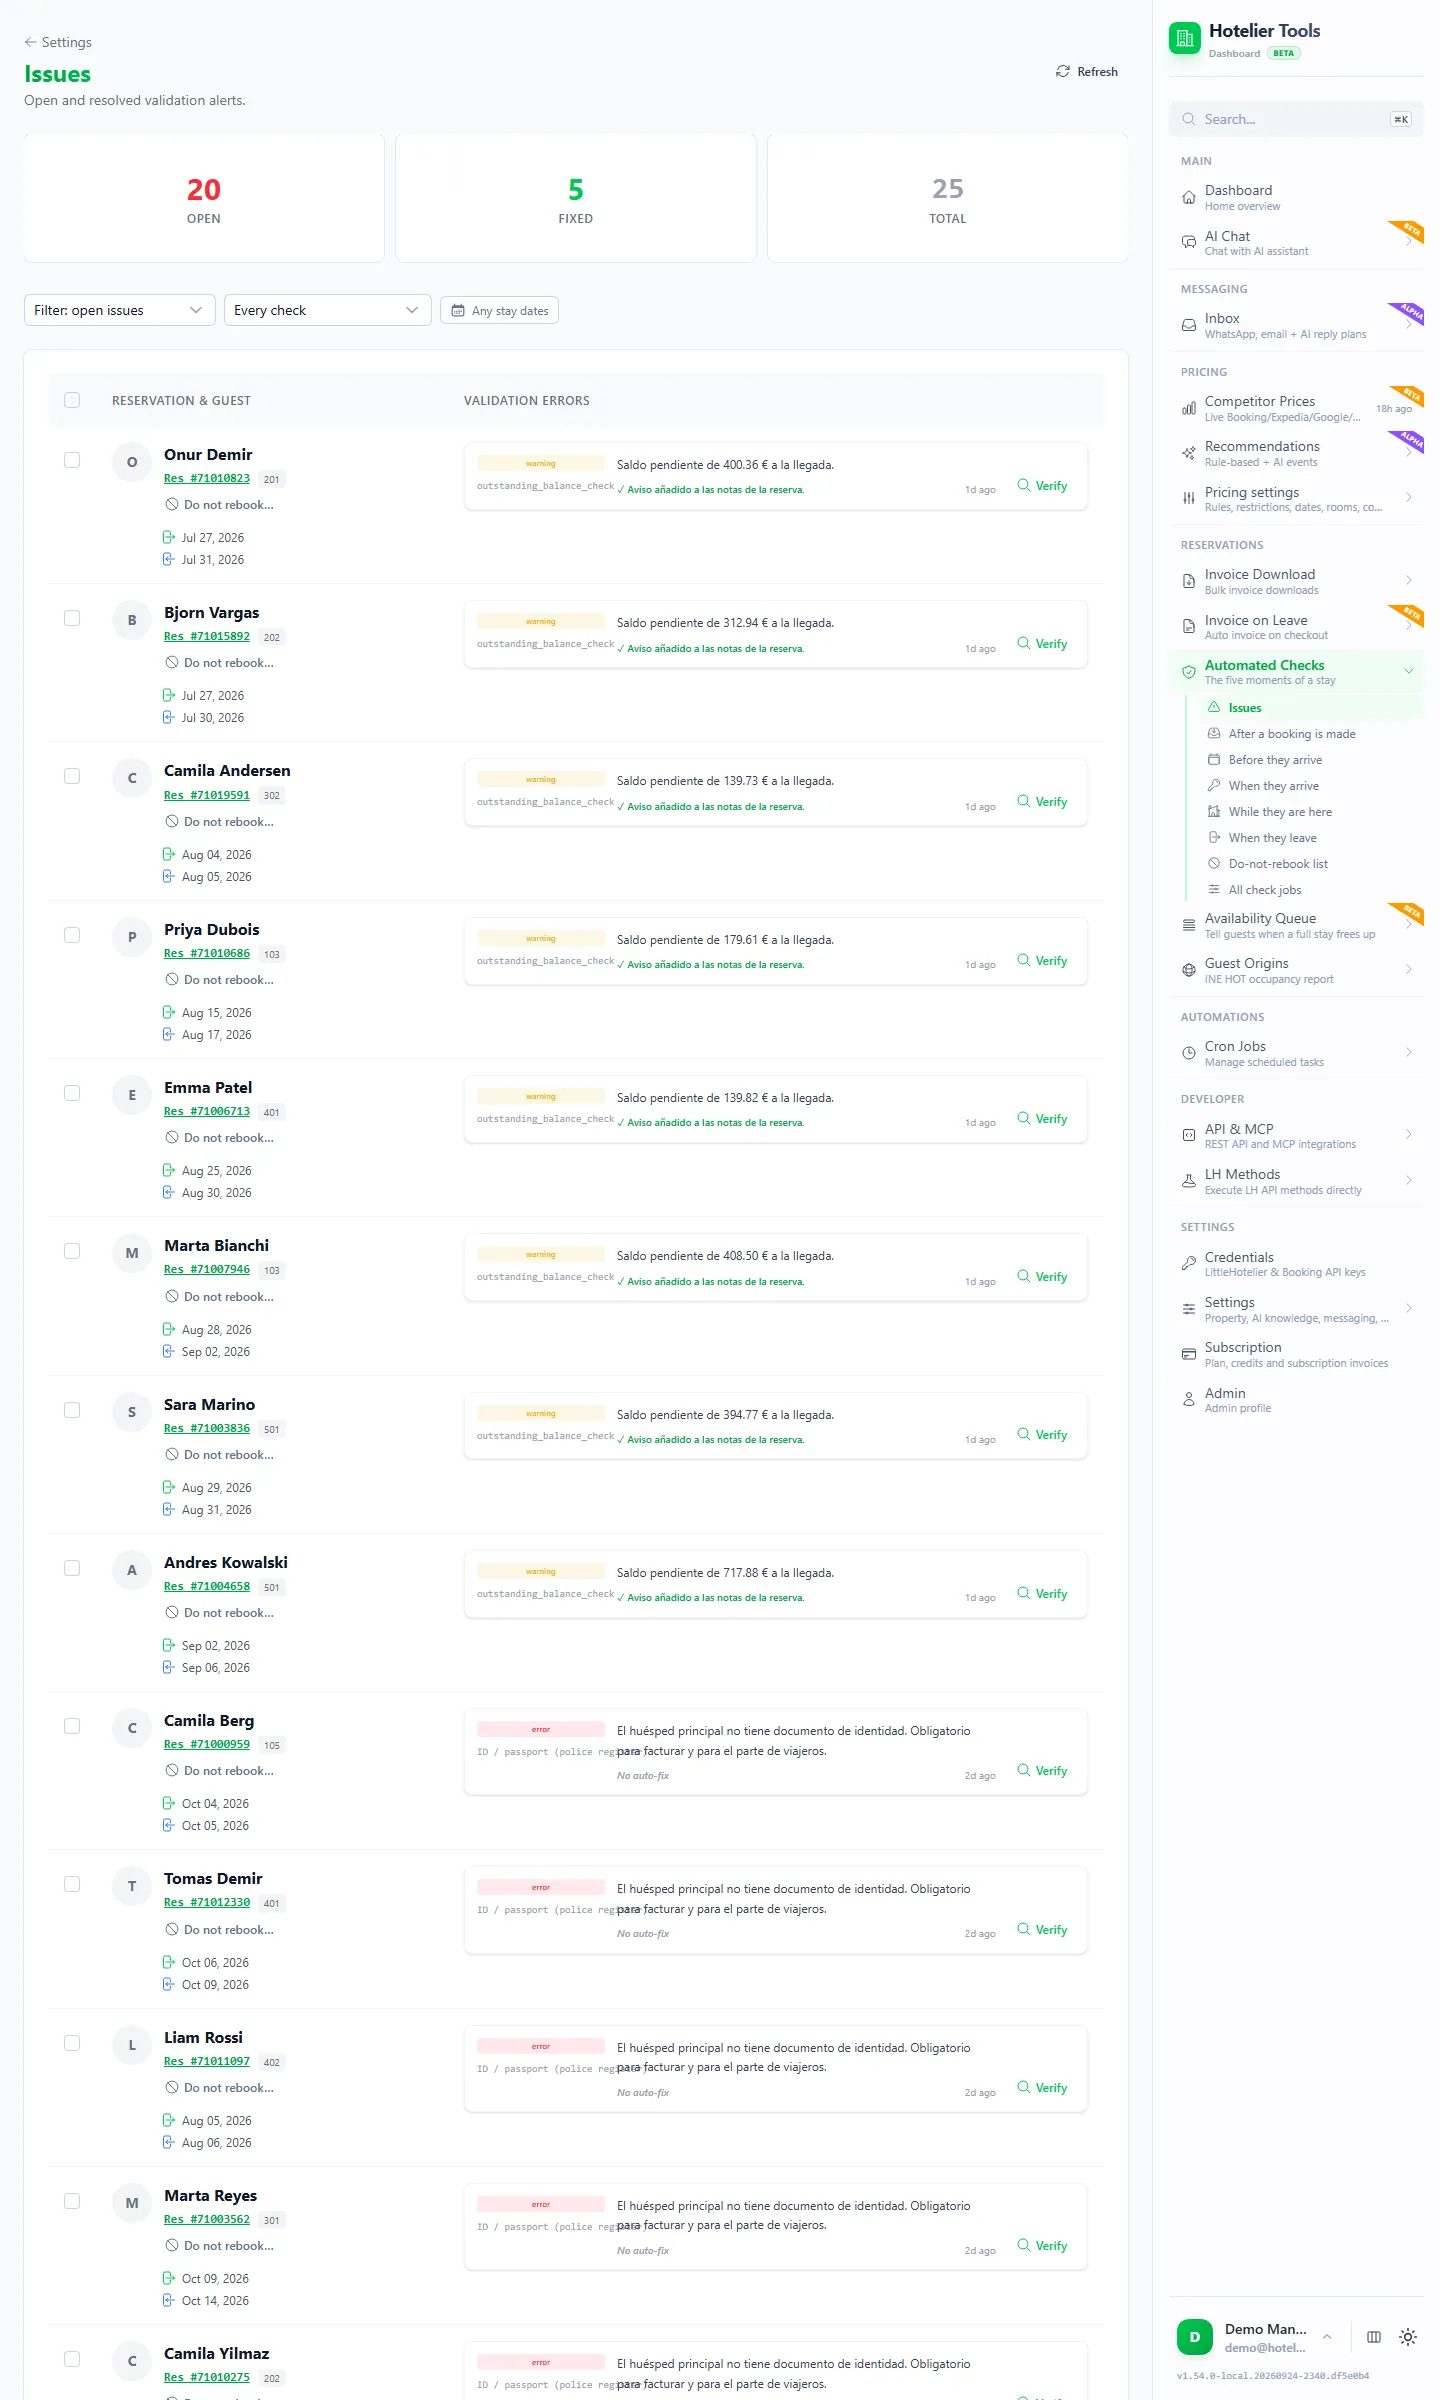Open Invoice Download icon
Viewport: 1440px width, 2400px height.
coord(1189,581)
